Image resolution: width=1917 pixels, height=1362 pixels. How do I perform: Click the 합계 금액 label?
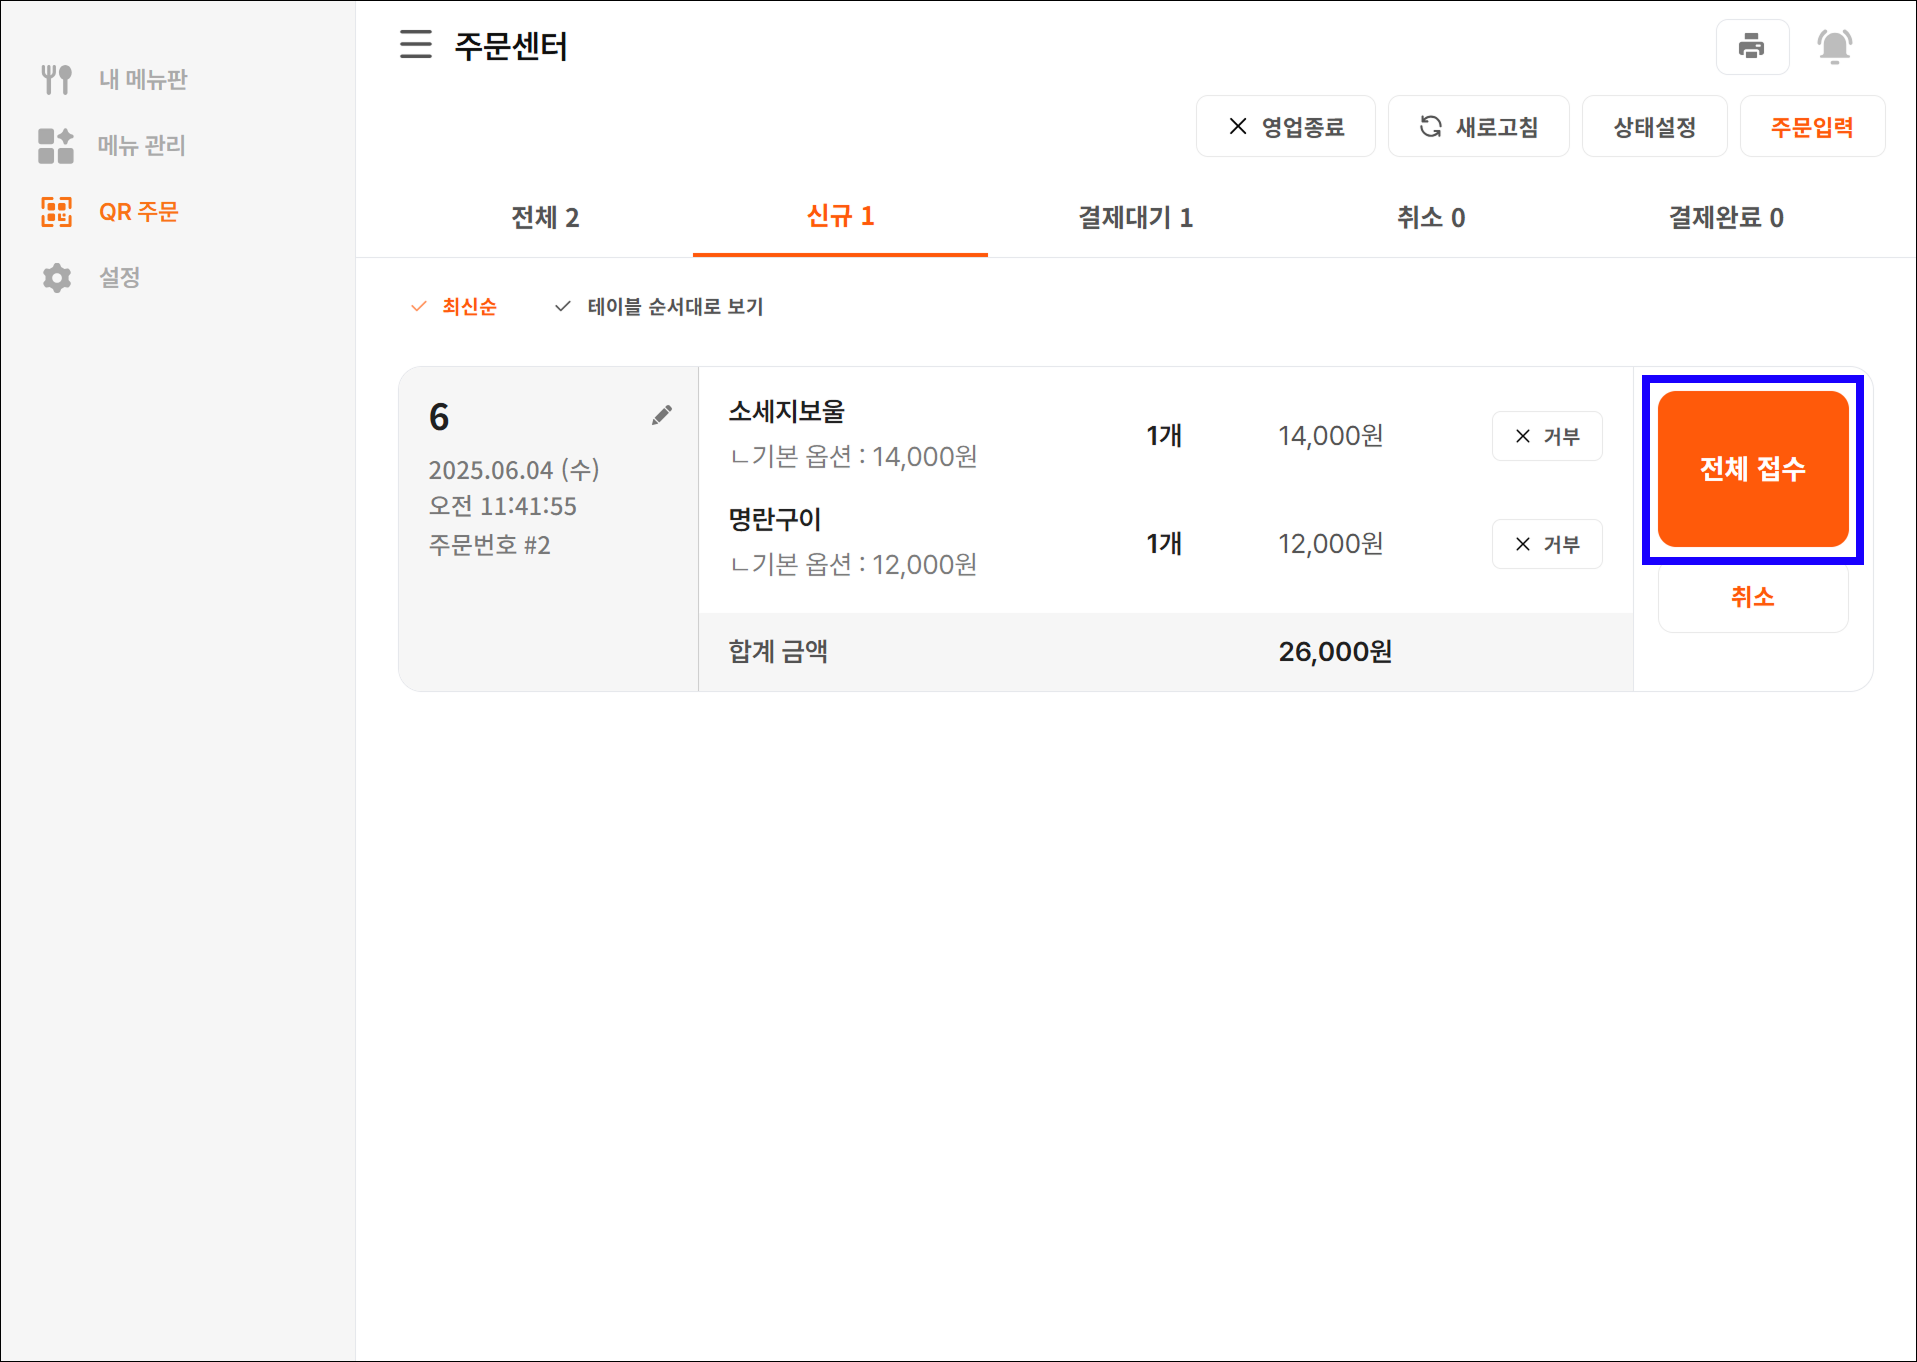[x=778, y=652]
